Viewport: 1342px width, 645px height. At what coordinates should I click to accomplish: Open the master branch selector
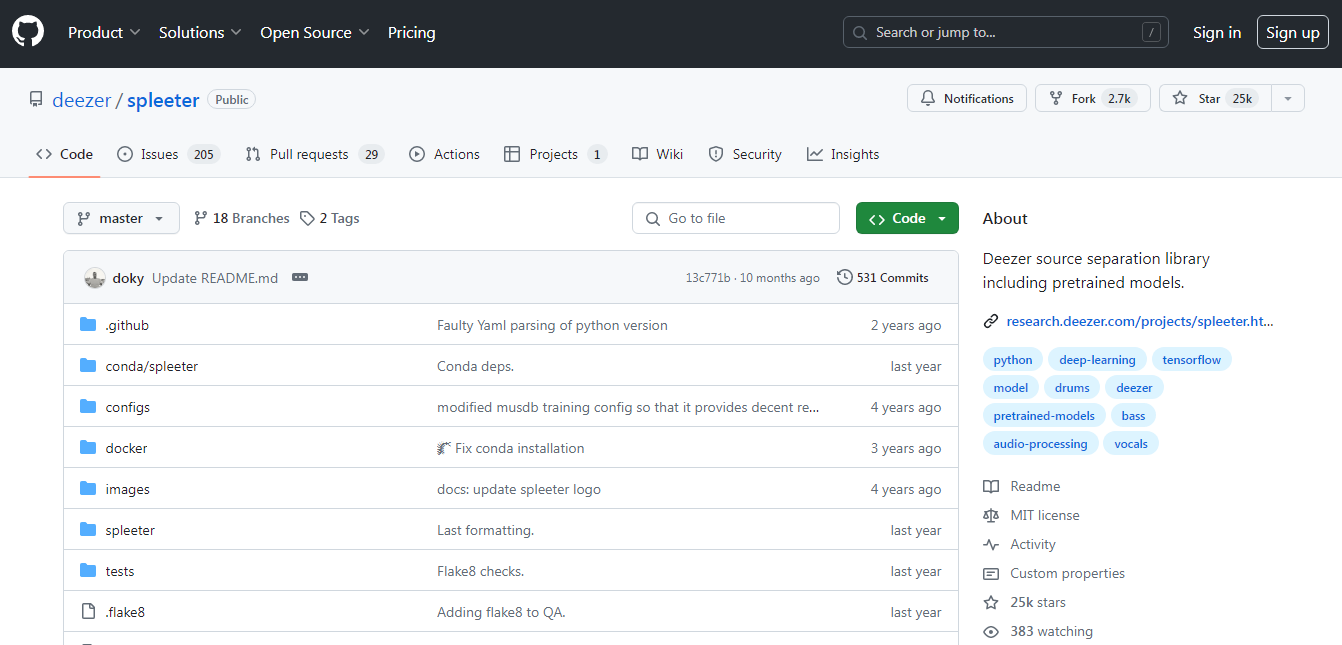[x=121, y=218]
